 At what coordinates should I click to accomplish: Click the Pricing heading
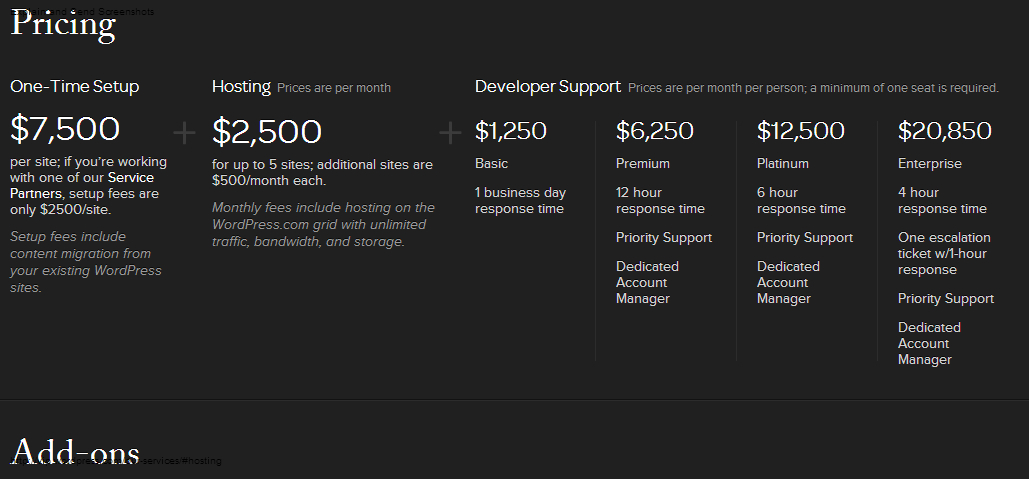coord(63,24)
